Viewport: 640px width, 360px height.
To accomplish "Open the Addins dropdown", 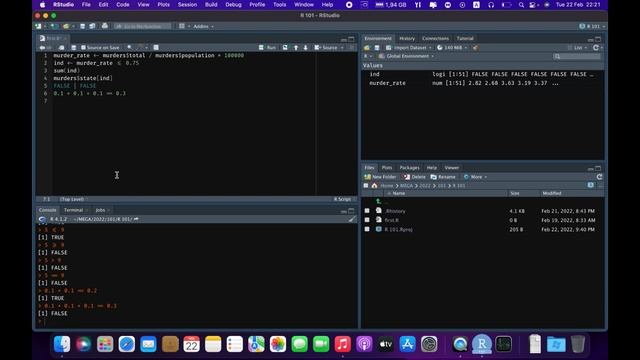I will click(203, 26).
